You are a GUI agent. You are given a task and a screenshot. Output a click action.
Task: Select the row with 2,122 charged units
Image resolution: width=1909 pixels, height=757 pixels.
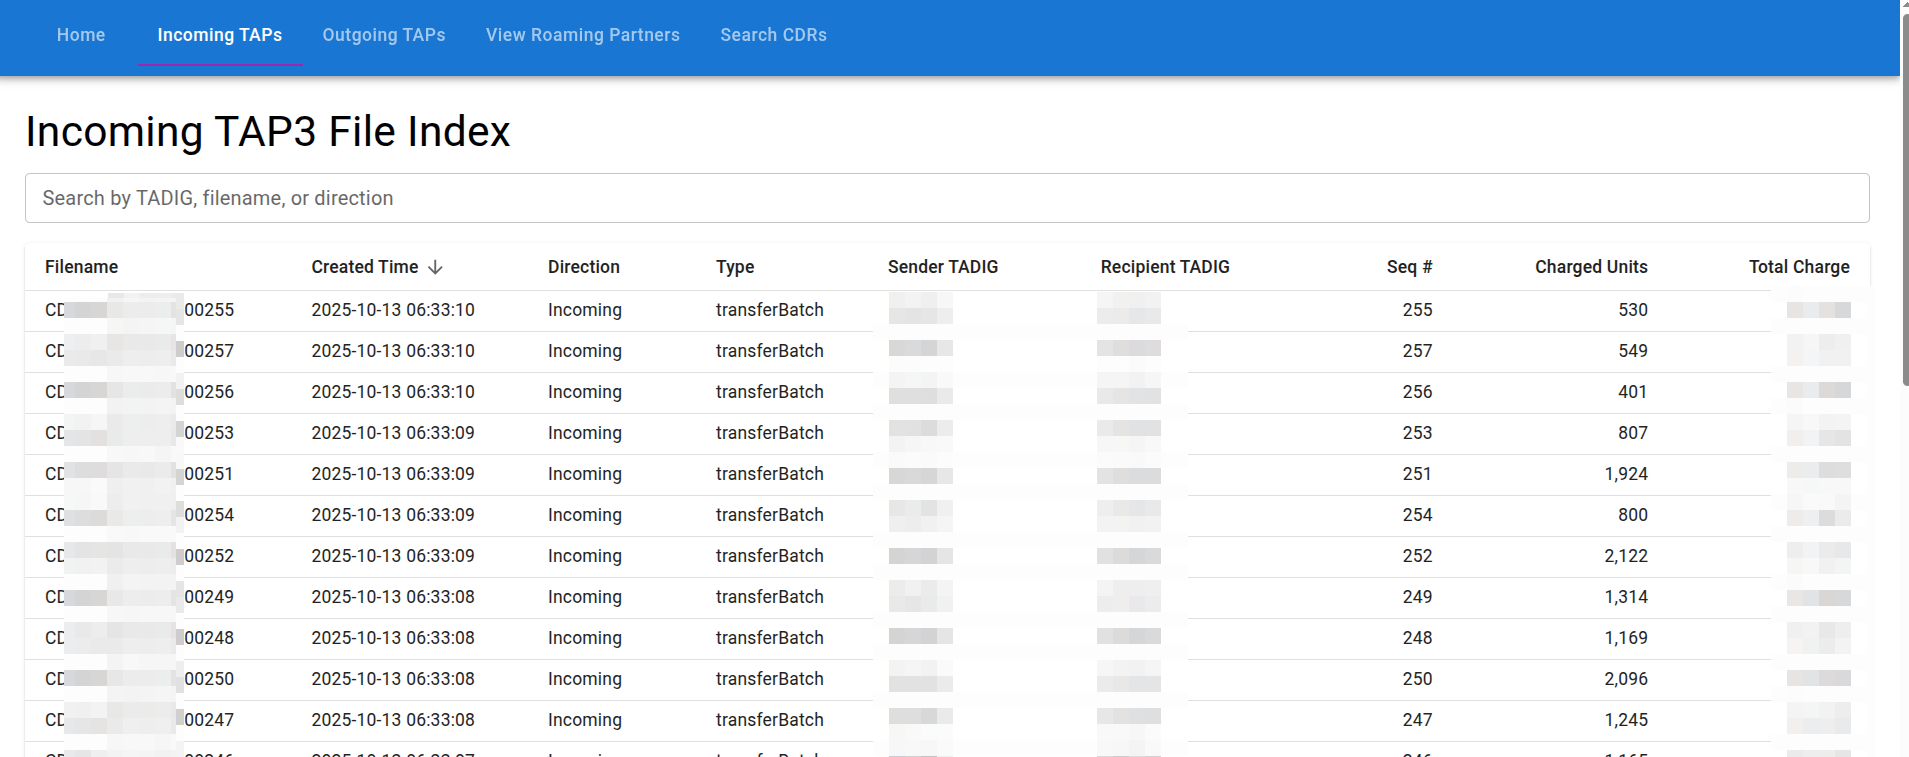tap(1625, 556)
